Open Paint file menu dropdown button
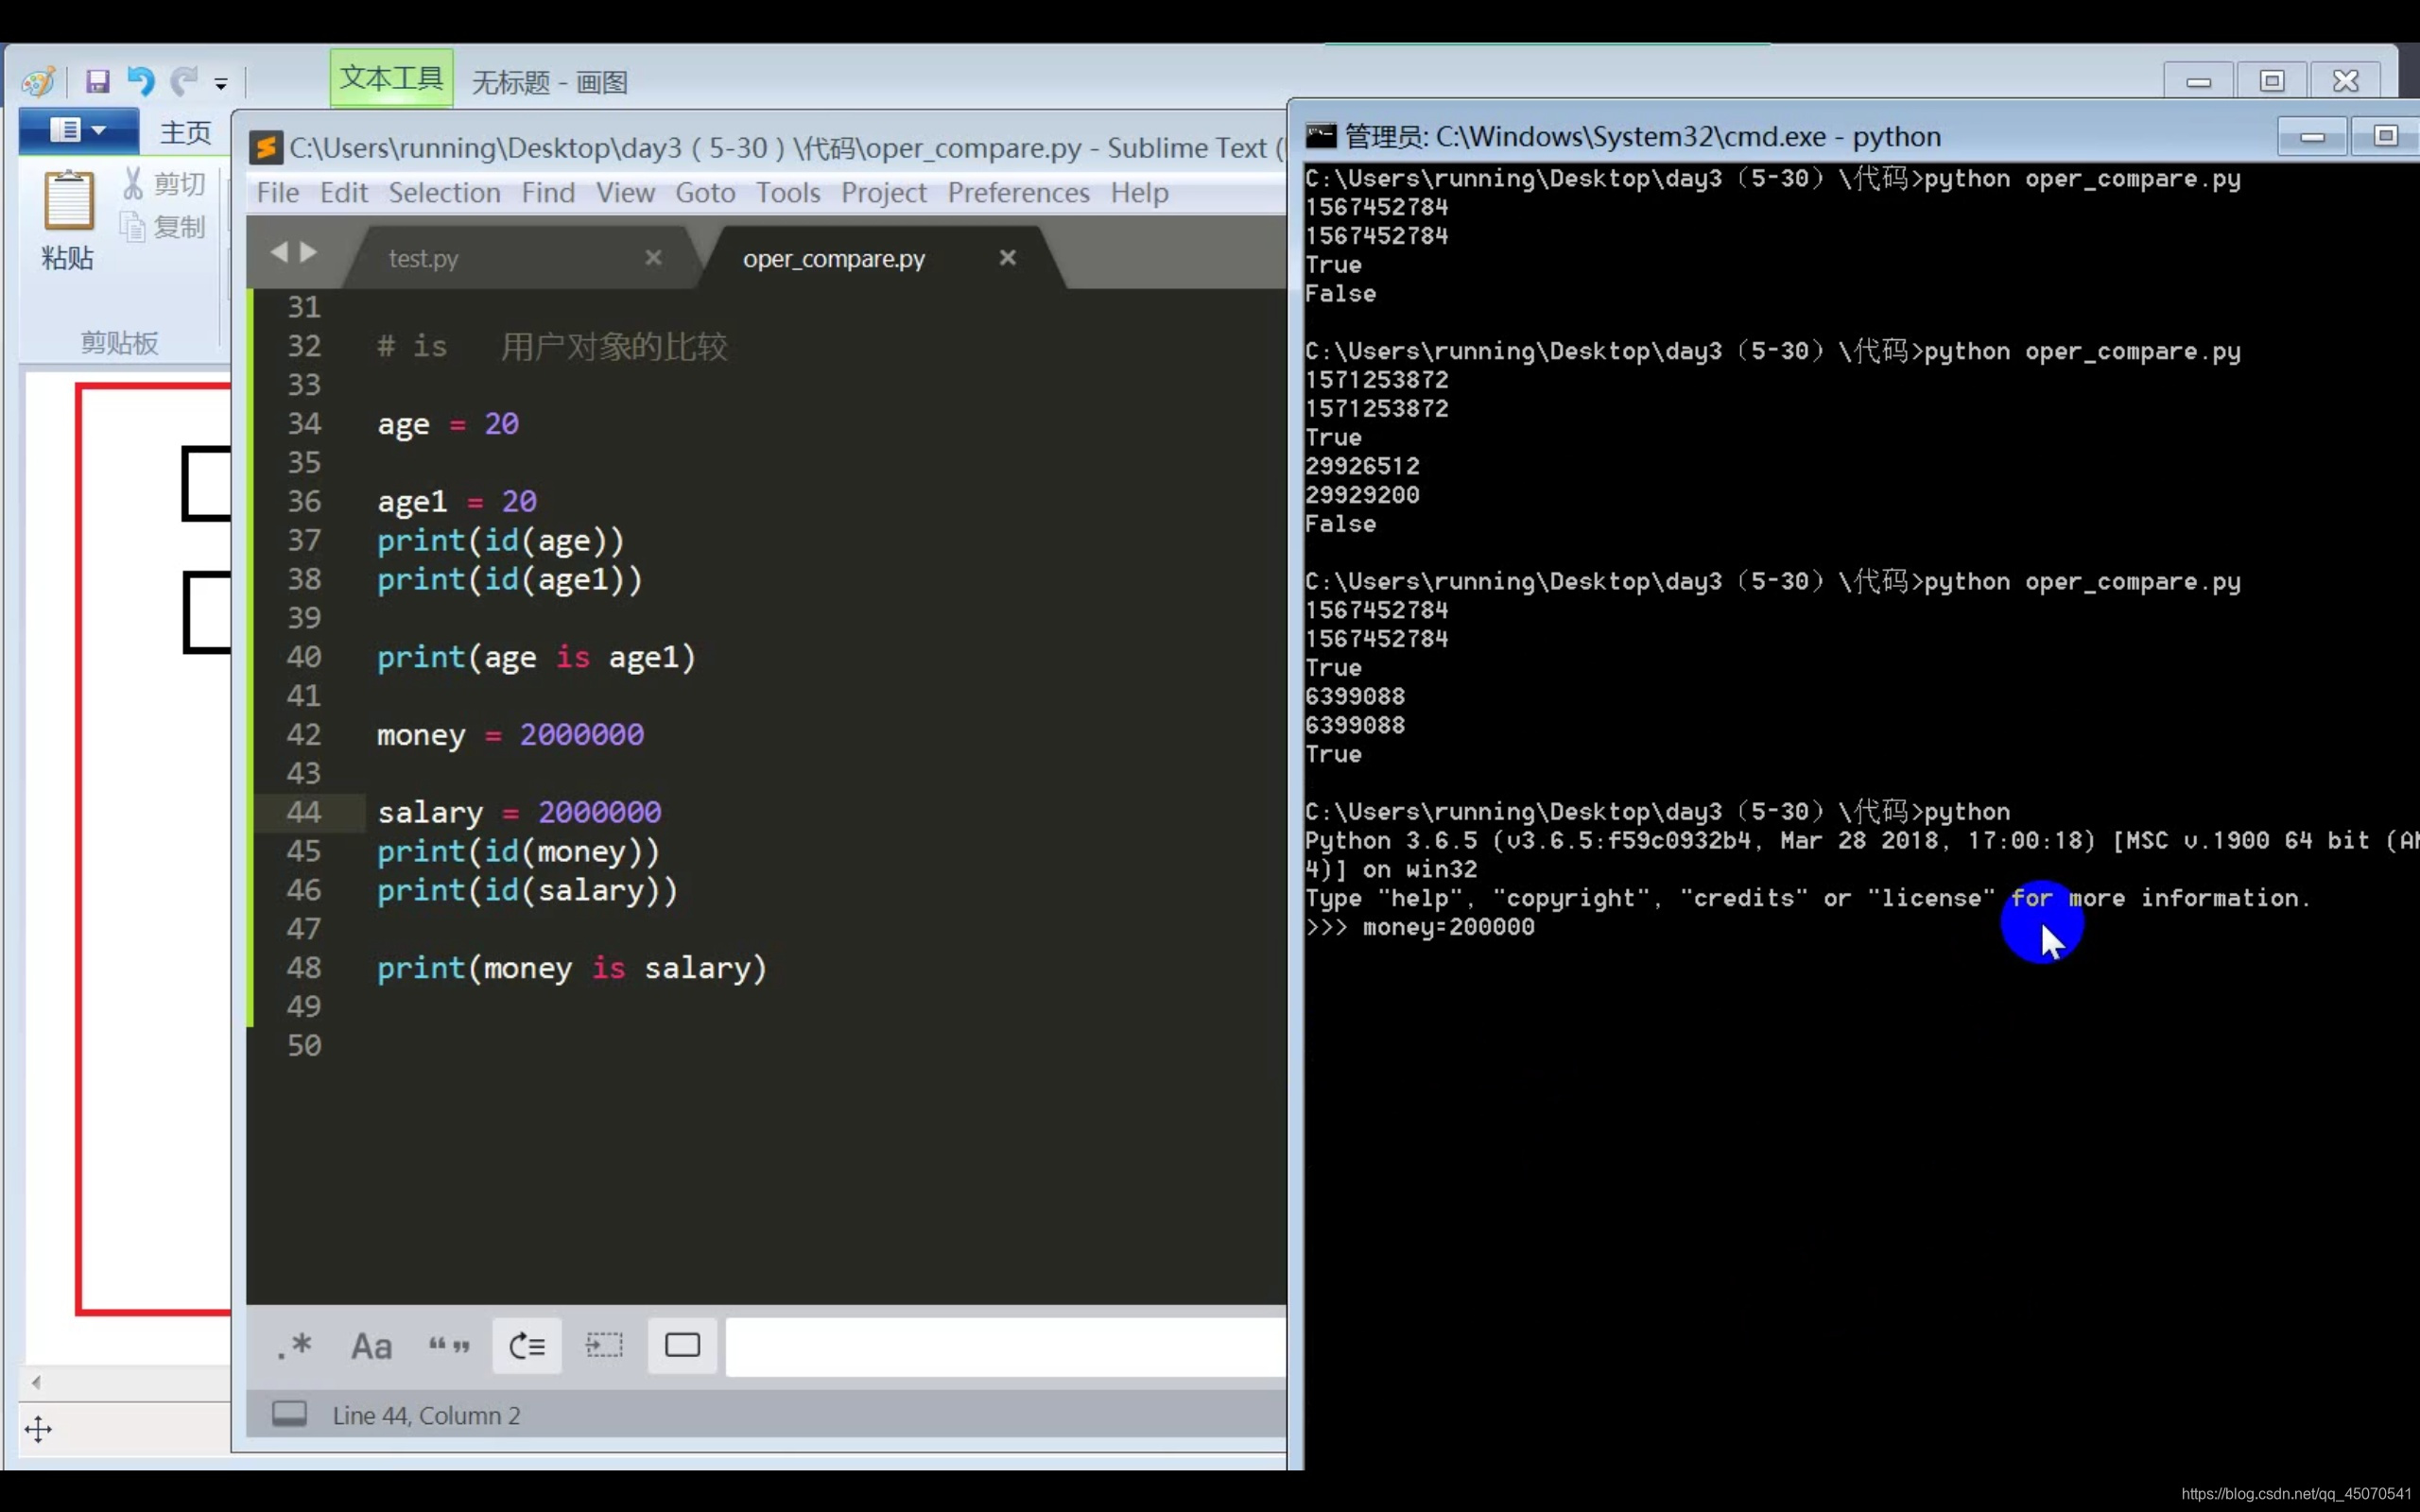Screen dimensions: 2420x1512 click(78, 130)
